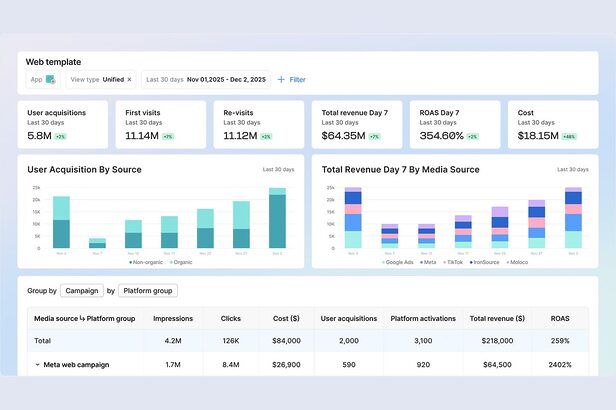
Task: Sort by Total revenue ($) column header
Action: click(x=497, y=318)
